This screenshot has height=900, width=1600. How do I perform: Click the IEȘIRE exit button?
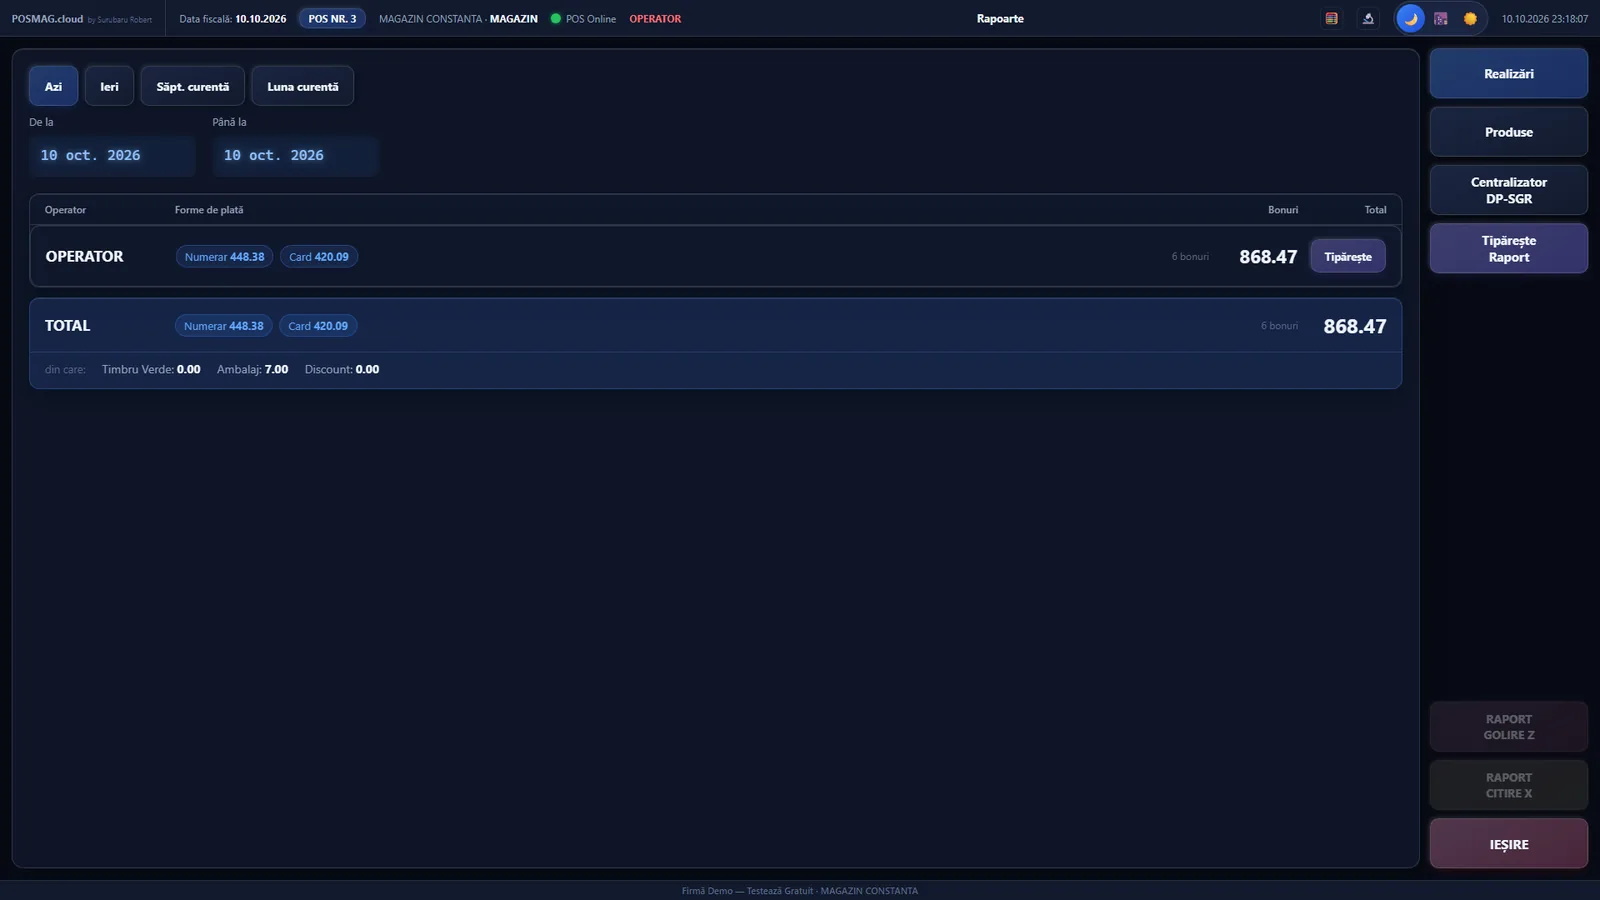1508,844
